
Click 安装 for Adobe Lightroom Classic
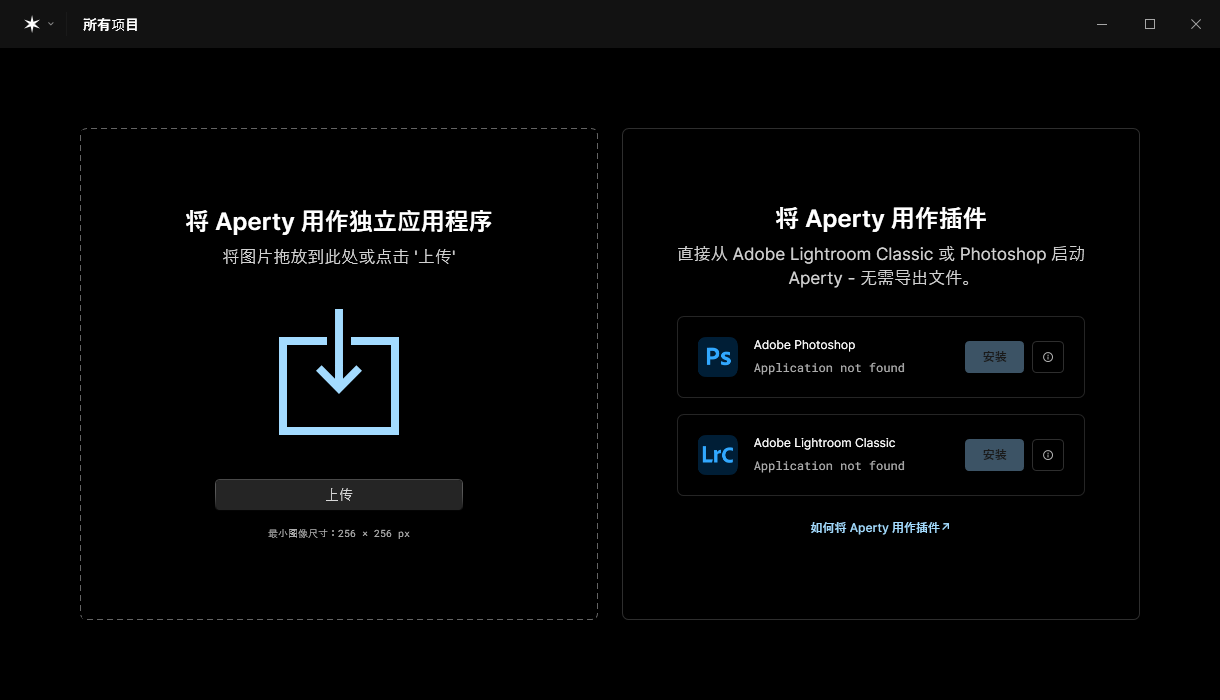994,455
